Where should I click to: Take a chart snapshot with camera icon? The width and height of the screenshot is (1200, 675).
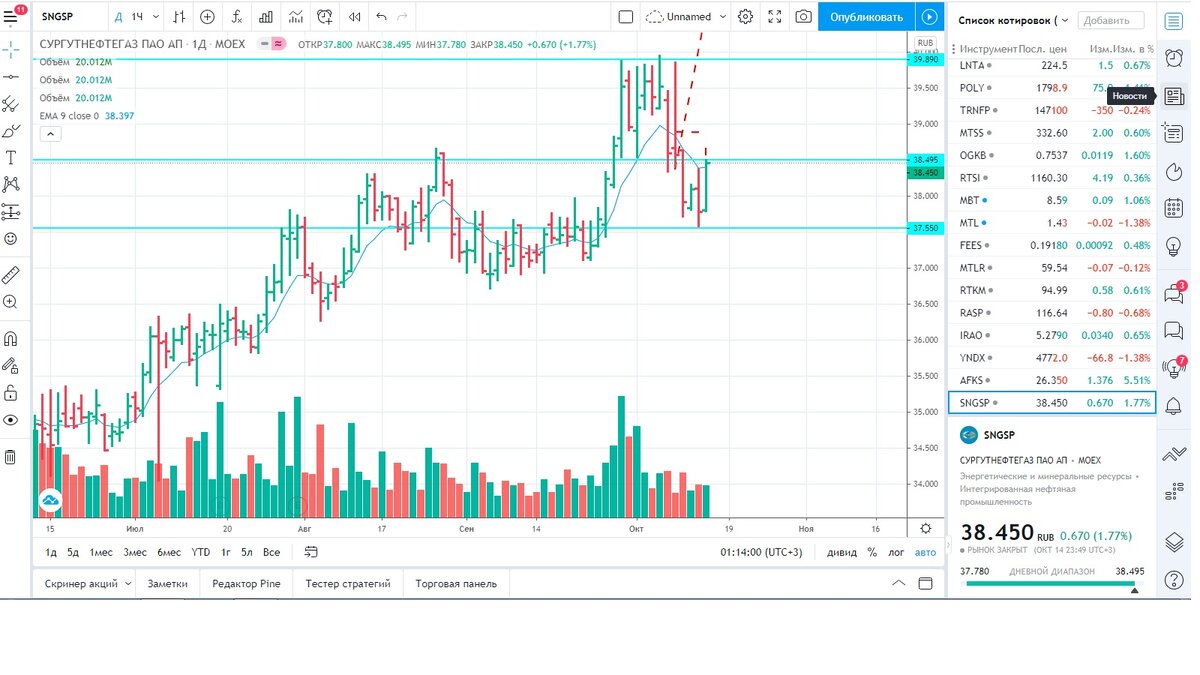tap(804, 17)
